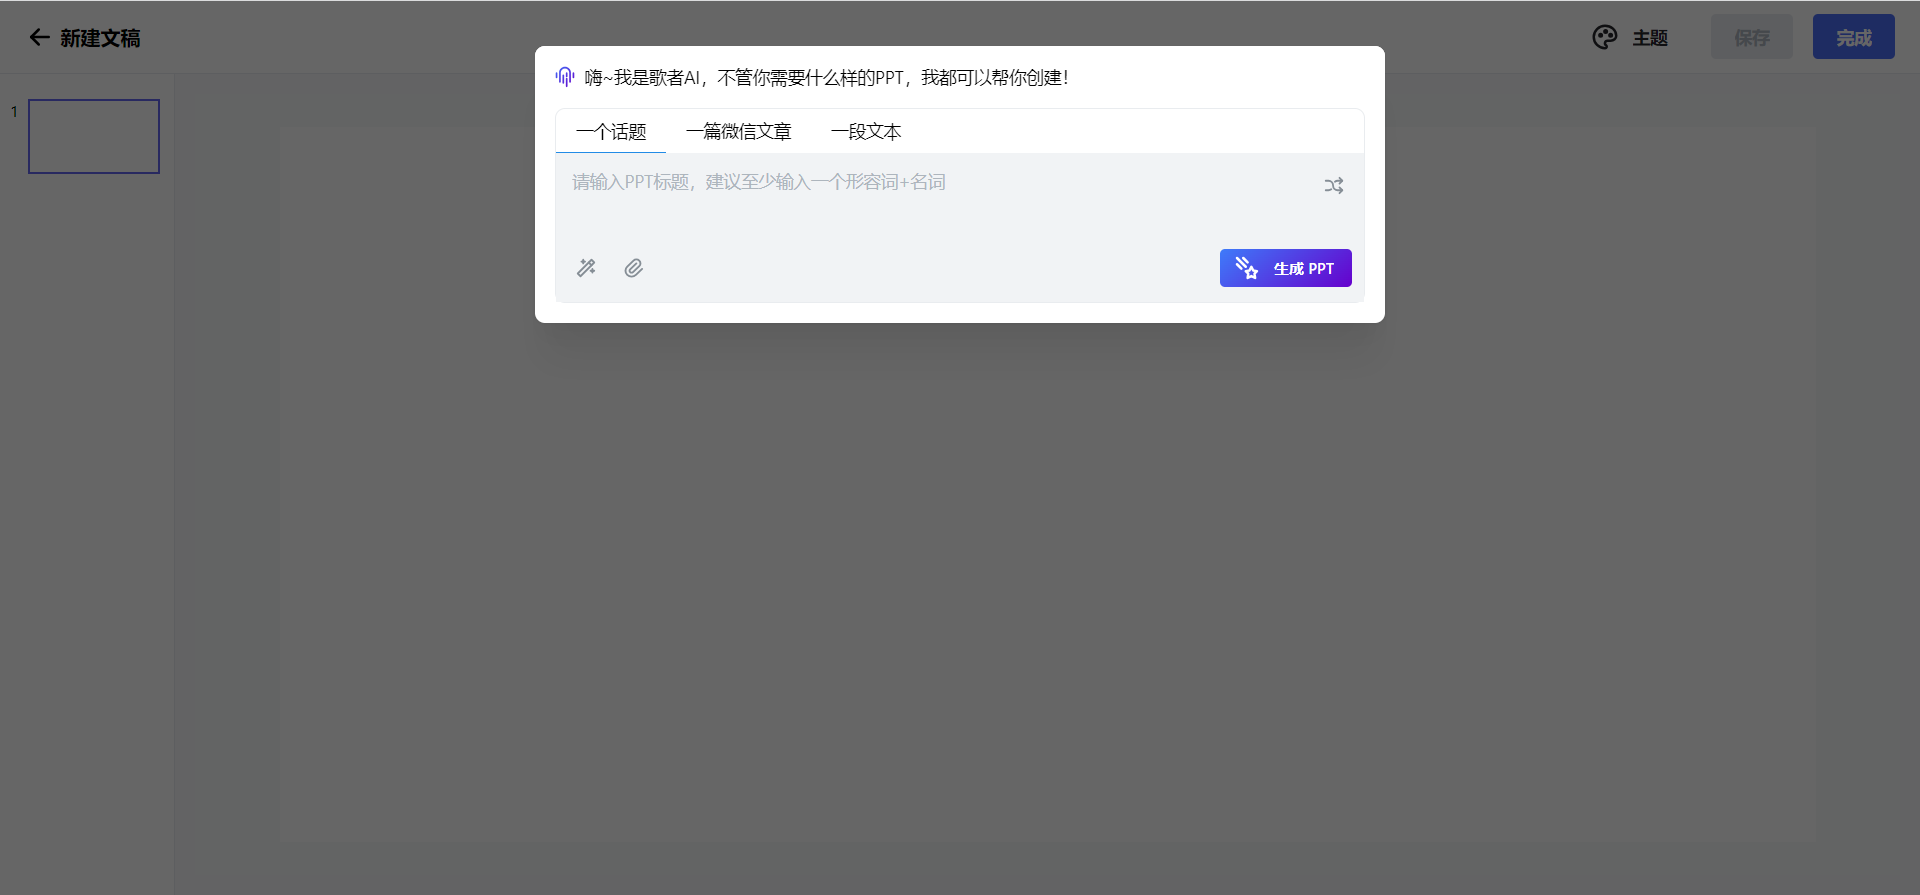Click the 完成 button
The width and height of the screenshot is (1920, 895).
1853,37
